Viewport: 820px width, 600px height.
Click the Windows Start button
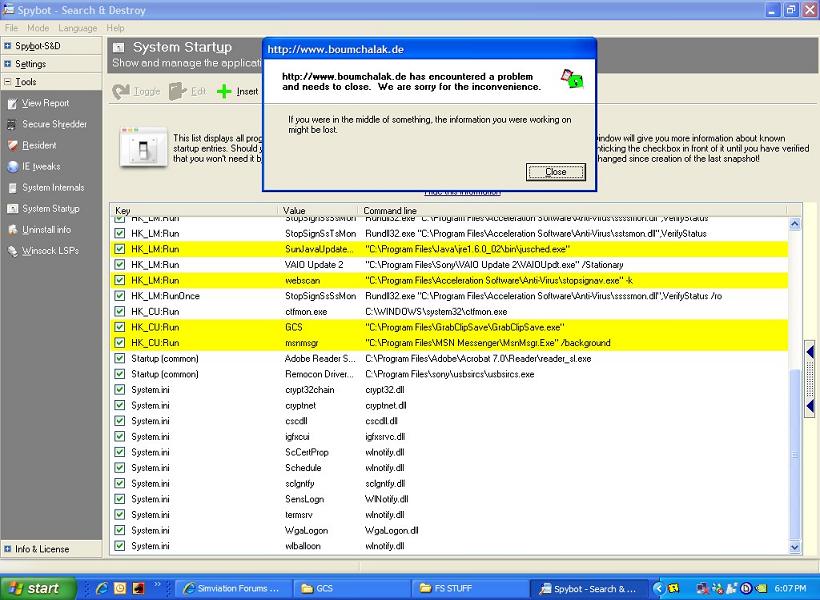[x=33, y=588]
